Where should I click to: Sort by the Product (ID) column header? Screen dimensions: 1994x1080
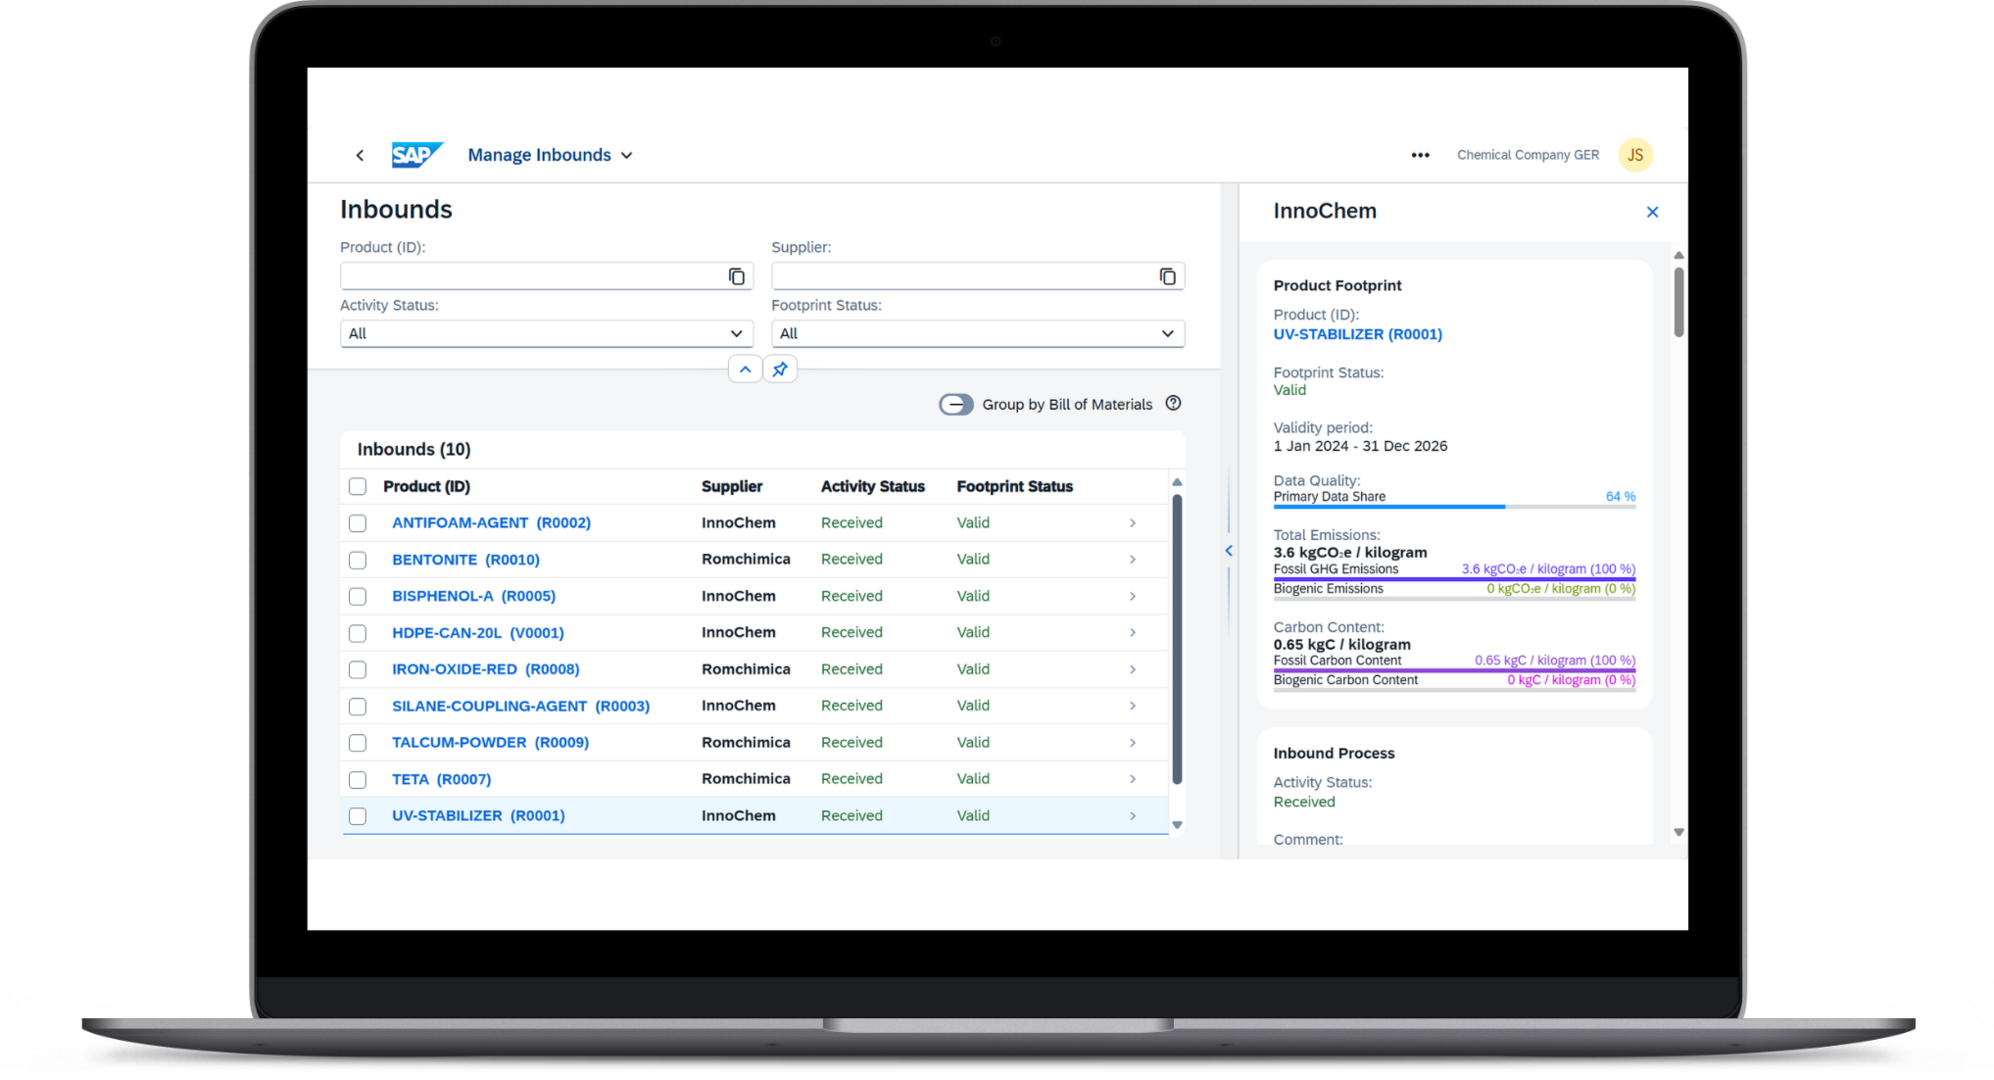pyautogui.click(x=426, y=487)
